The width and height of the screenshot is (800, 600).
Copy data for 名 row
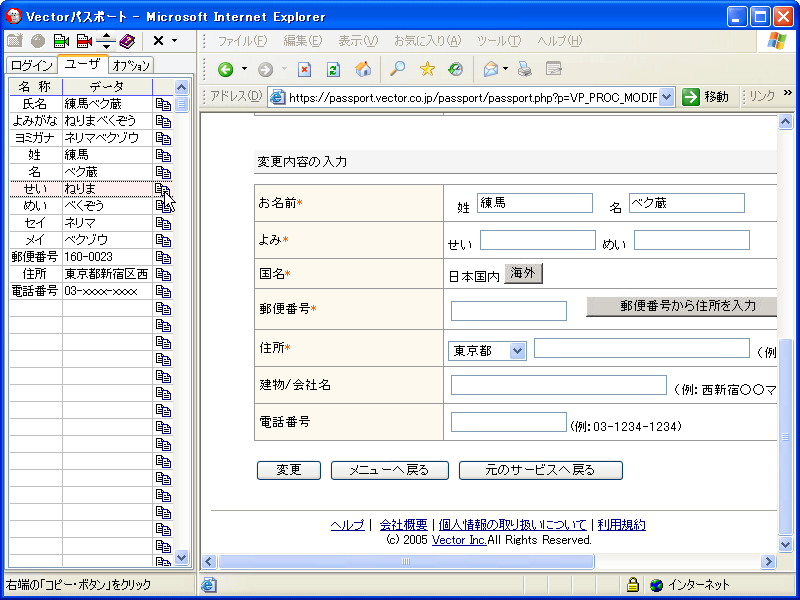(163, 172)
